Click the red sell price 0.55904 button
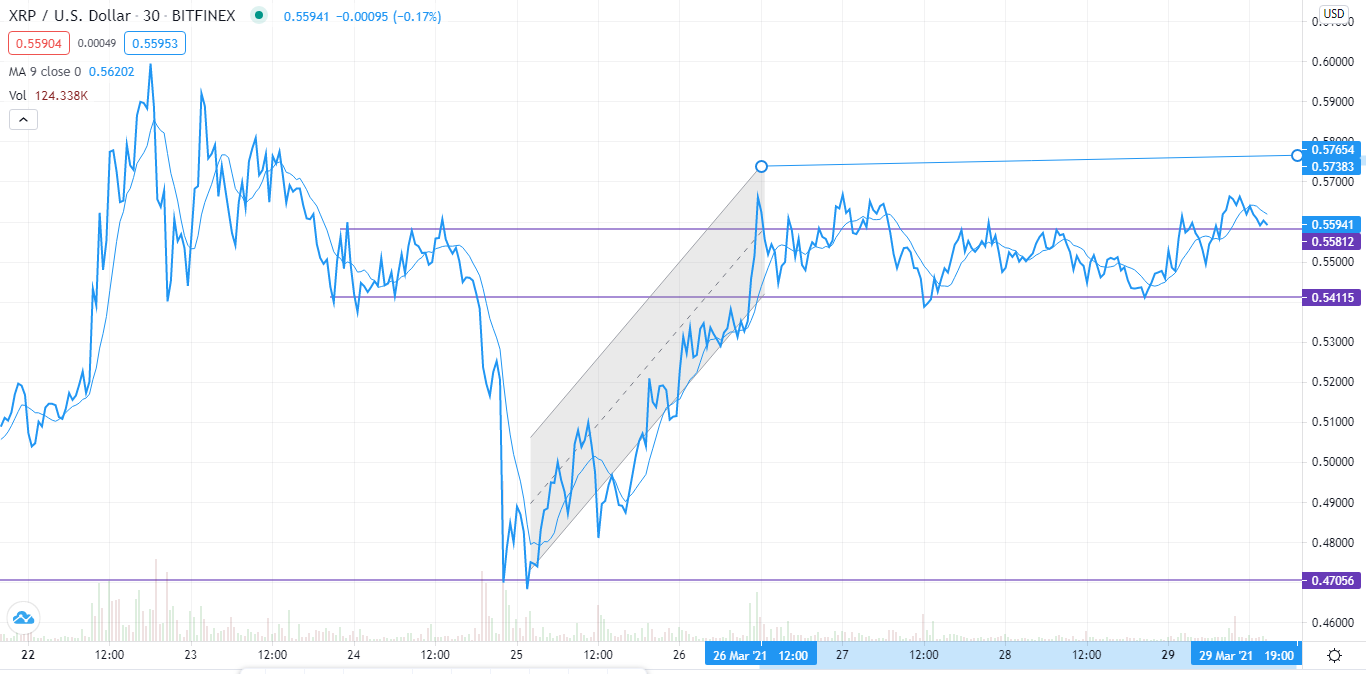 pyautogui.click(x=35, y=43)
